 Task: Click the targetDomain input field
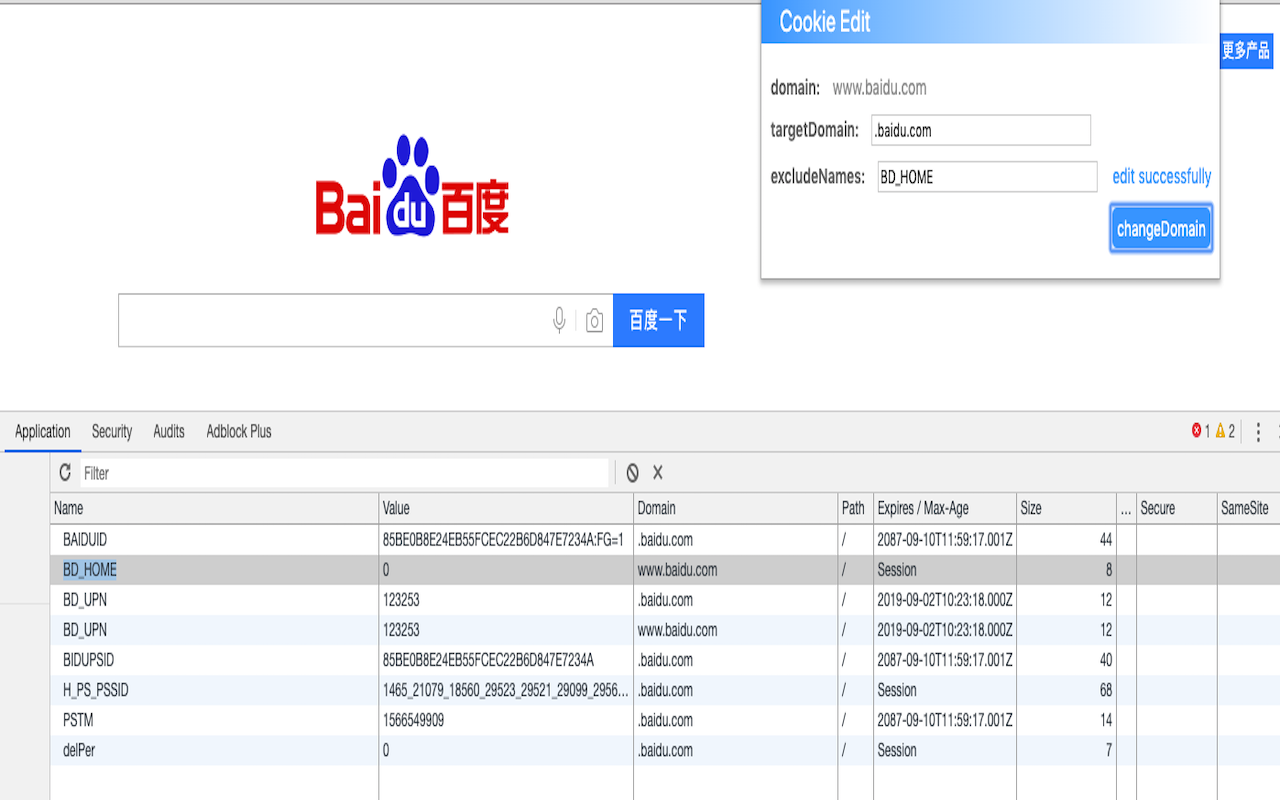(x=980, y=130)
